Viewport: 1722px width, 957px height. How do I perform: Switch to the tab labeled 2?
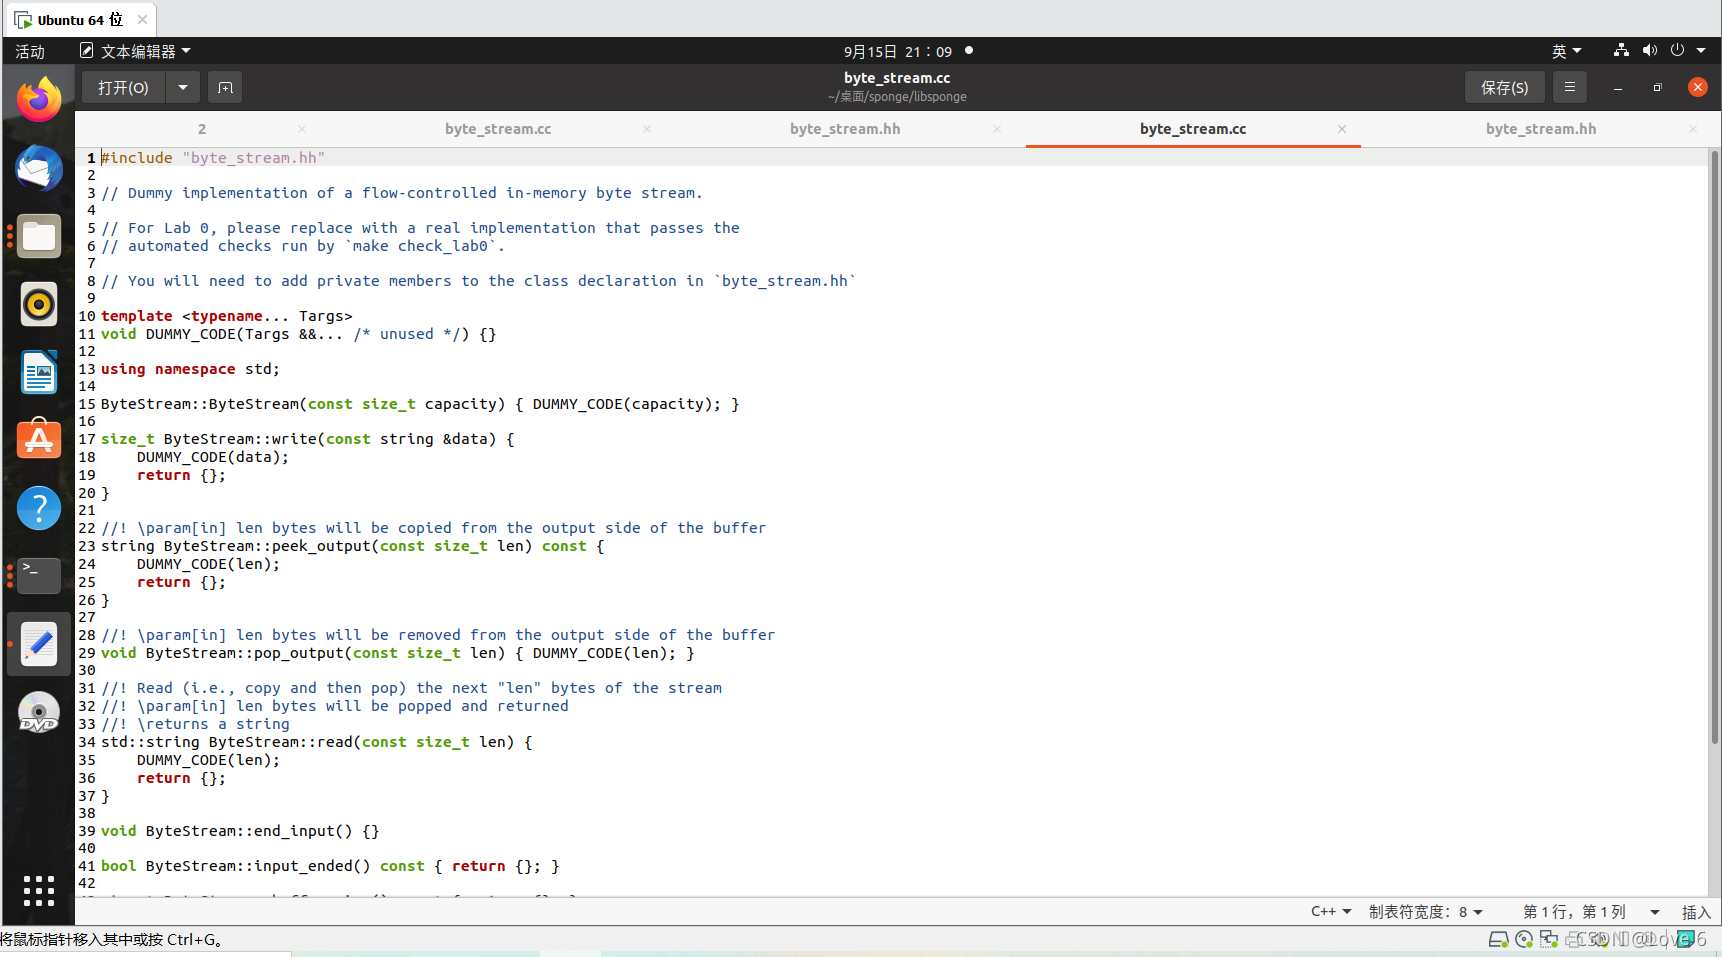tap(202, 129)
